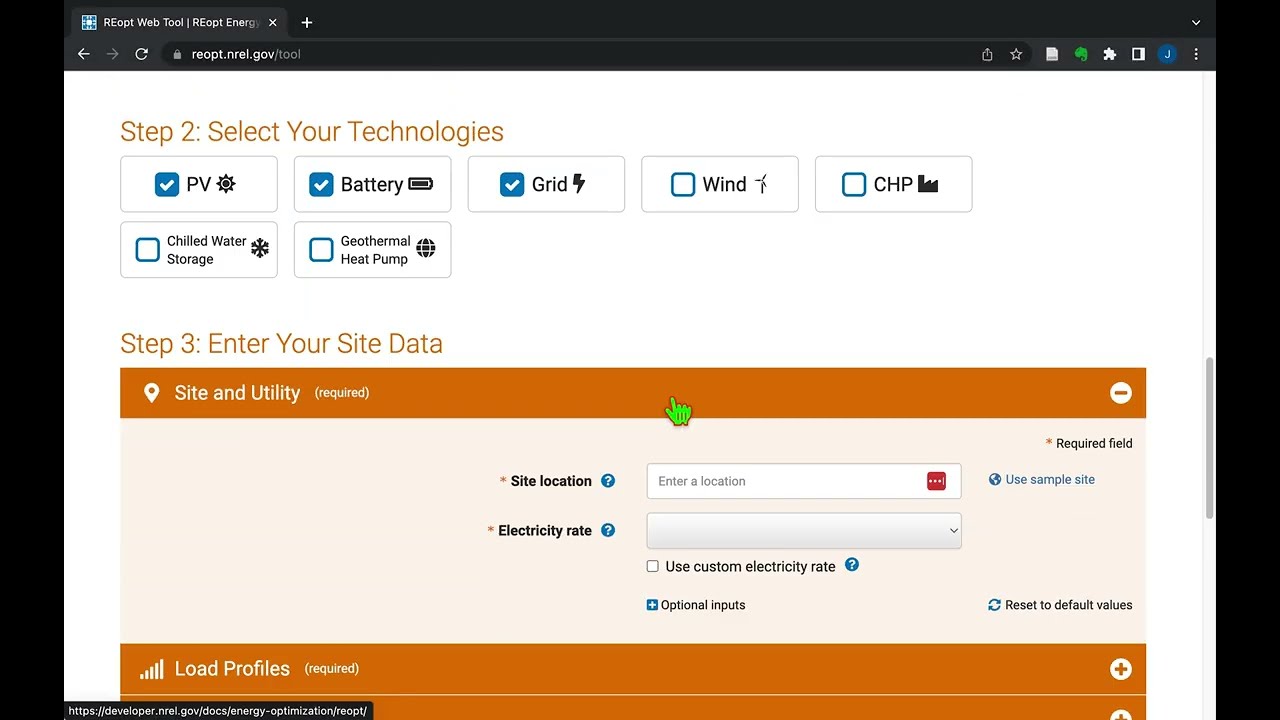Viewport: 1280px width, 720px height.
Task: Open Site location help icon
Action: (x=608, y=481)
